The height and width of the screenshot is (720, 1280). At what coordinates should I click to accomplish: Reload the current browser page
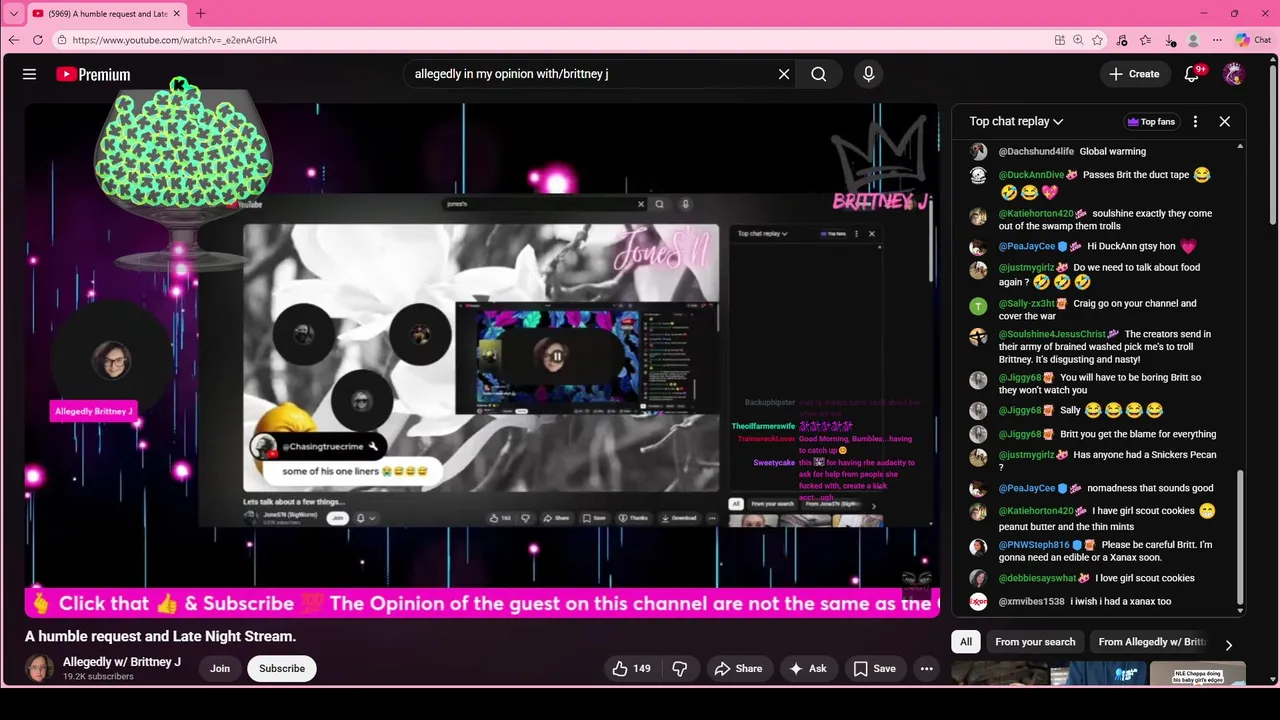[38, 40]
